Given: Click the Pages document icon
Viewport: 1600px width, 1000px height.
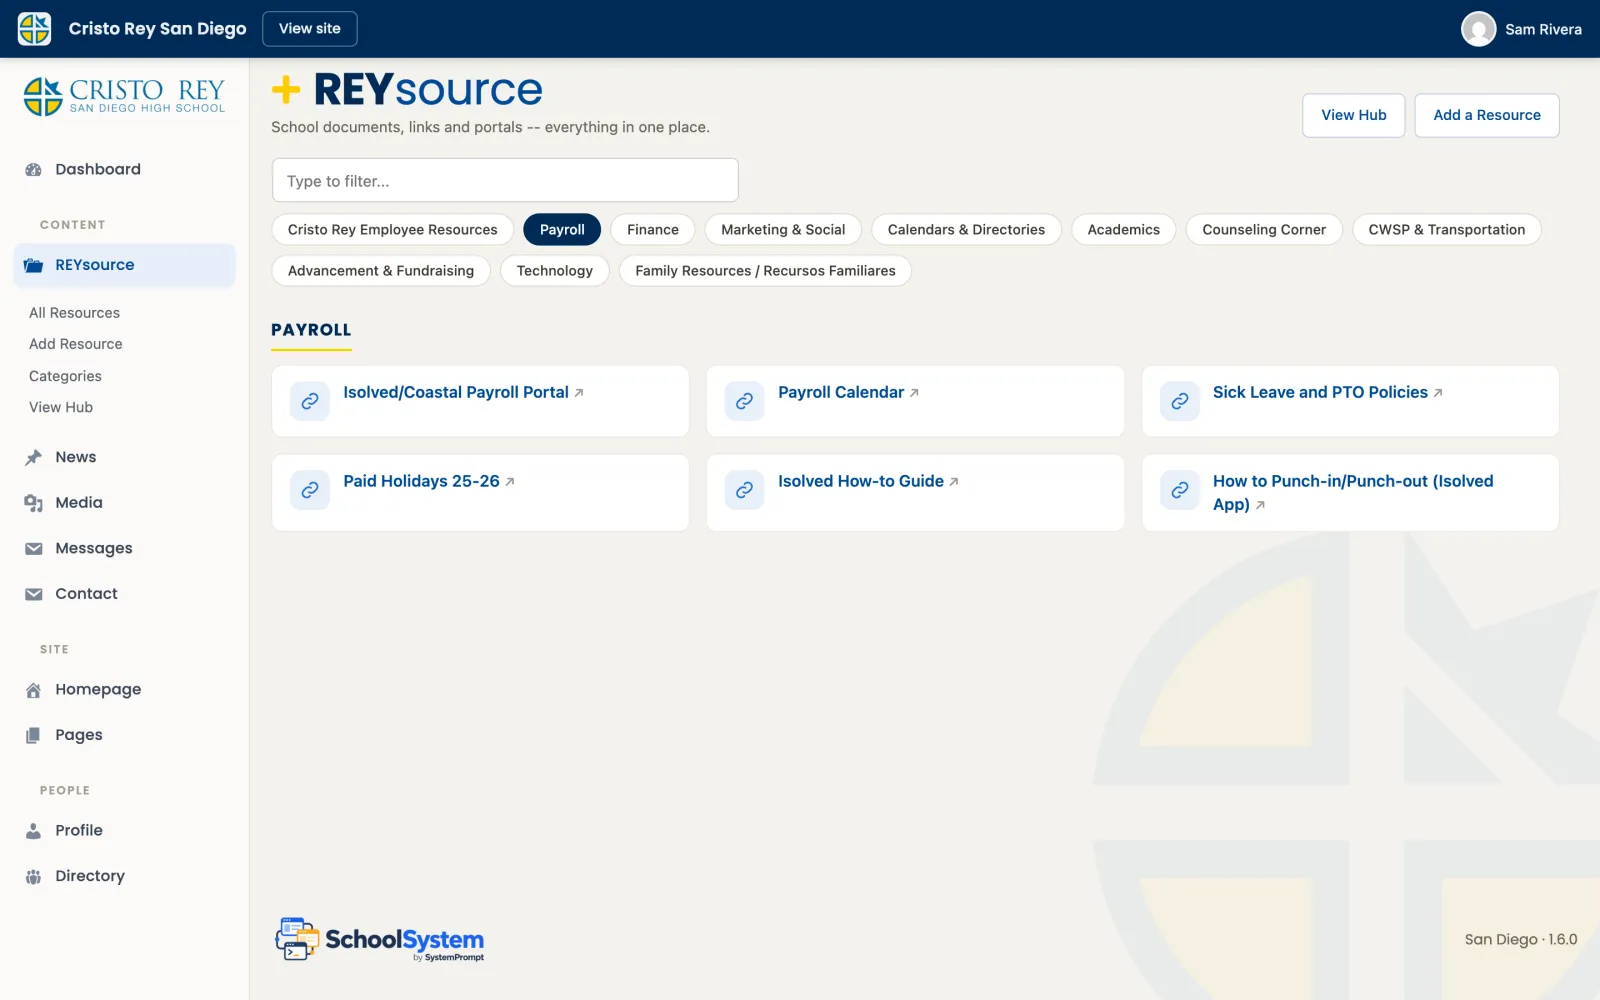Looking at the screenshot, I should (34, 735).
